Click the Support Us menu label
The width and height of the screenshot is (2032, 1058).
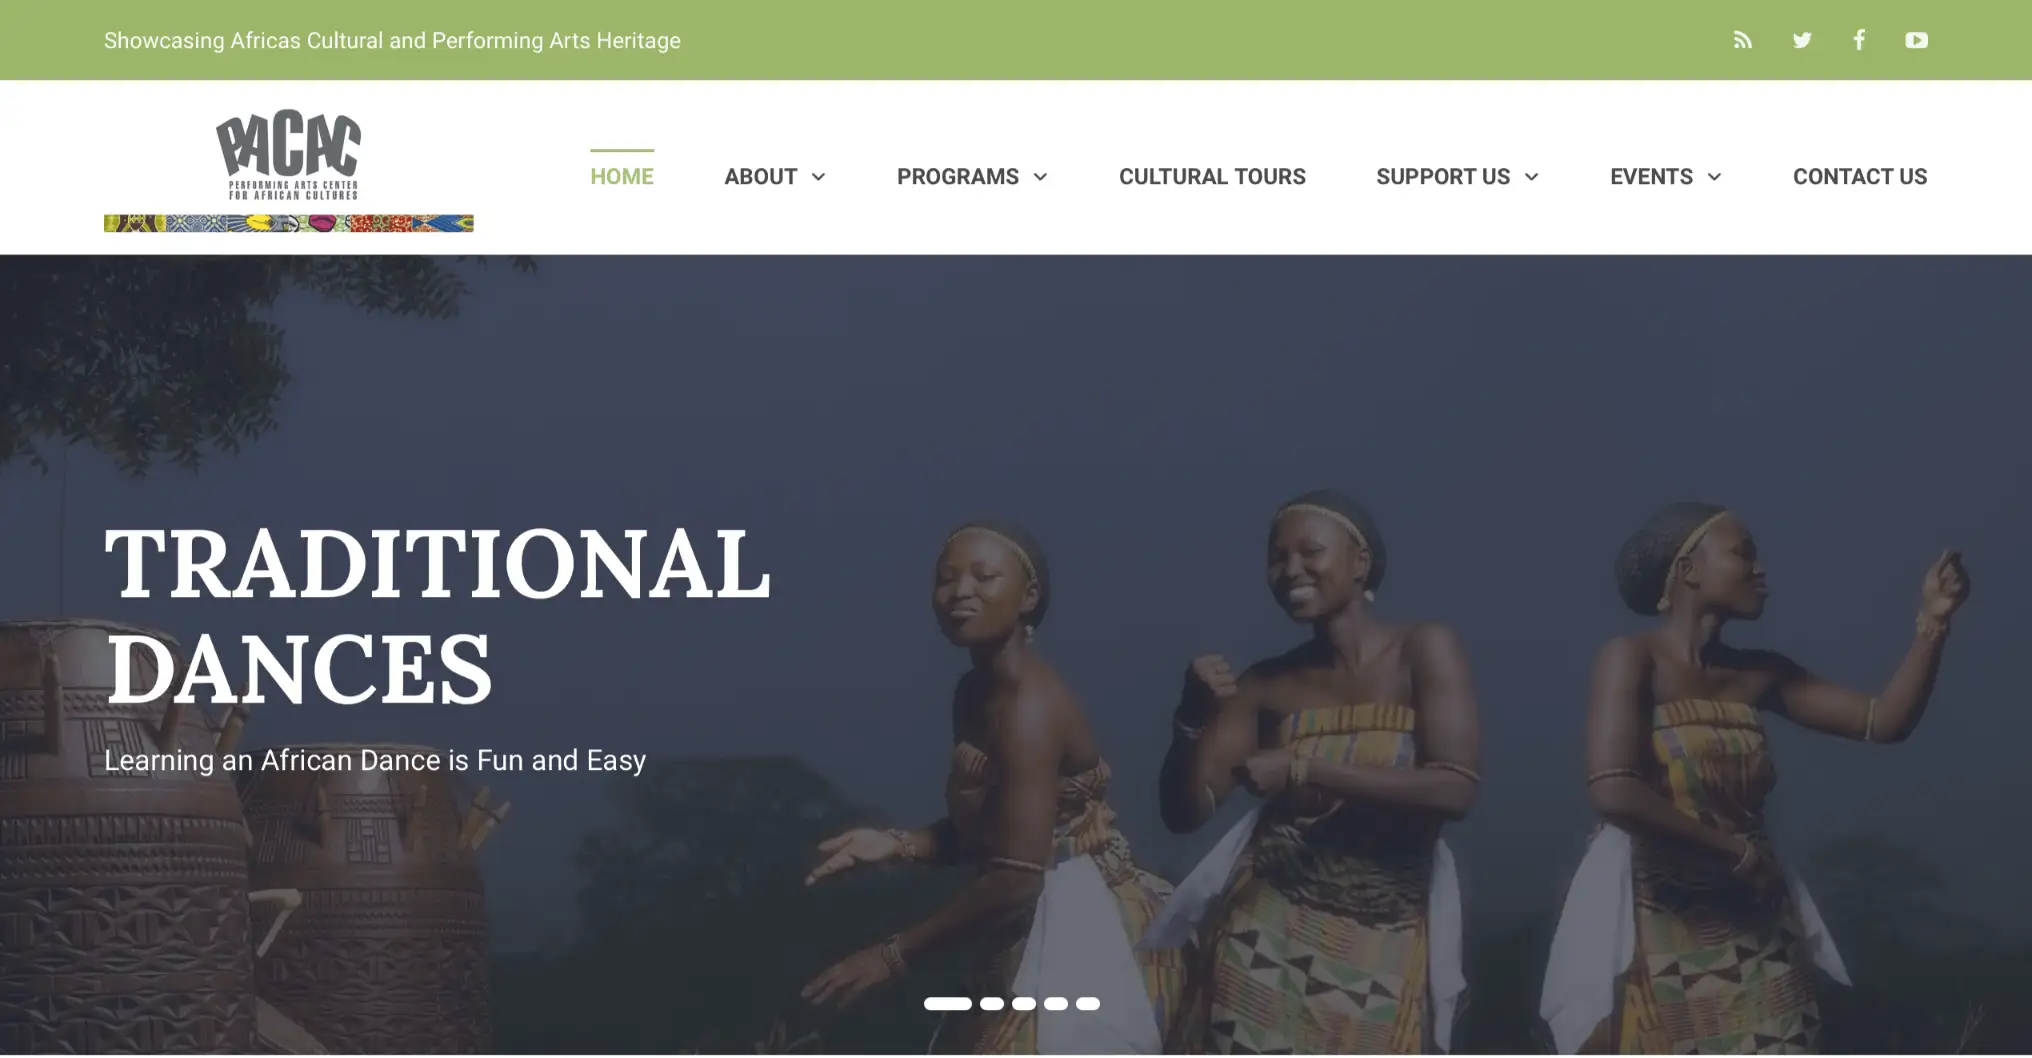point(1443,176)
